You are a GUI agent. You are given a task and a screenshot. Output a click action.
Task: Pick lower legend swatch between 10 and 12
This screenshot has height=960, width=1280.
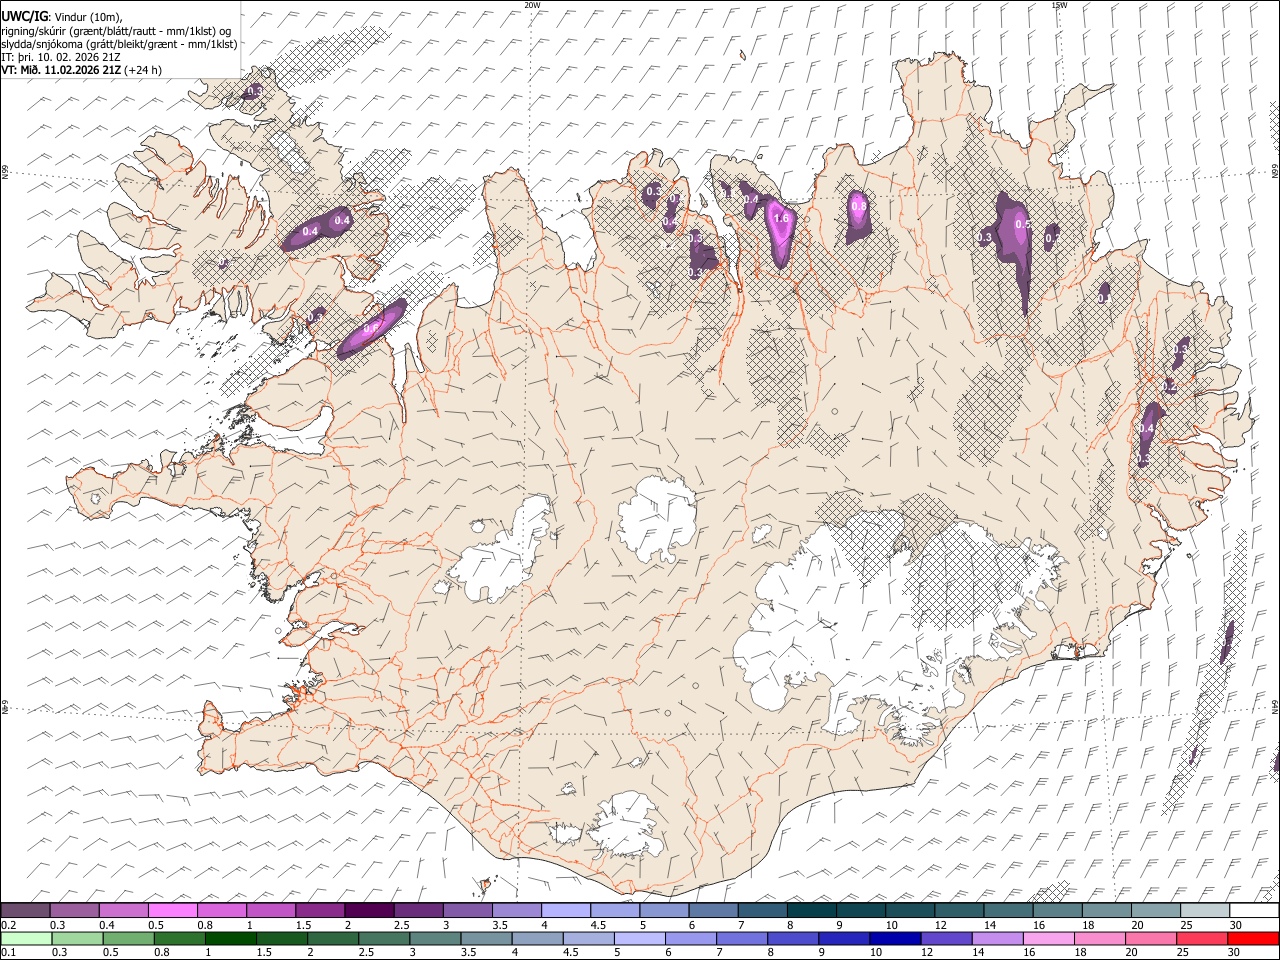[896, 939]
